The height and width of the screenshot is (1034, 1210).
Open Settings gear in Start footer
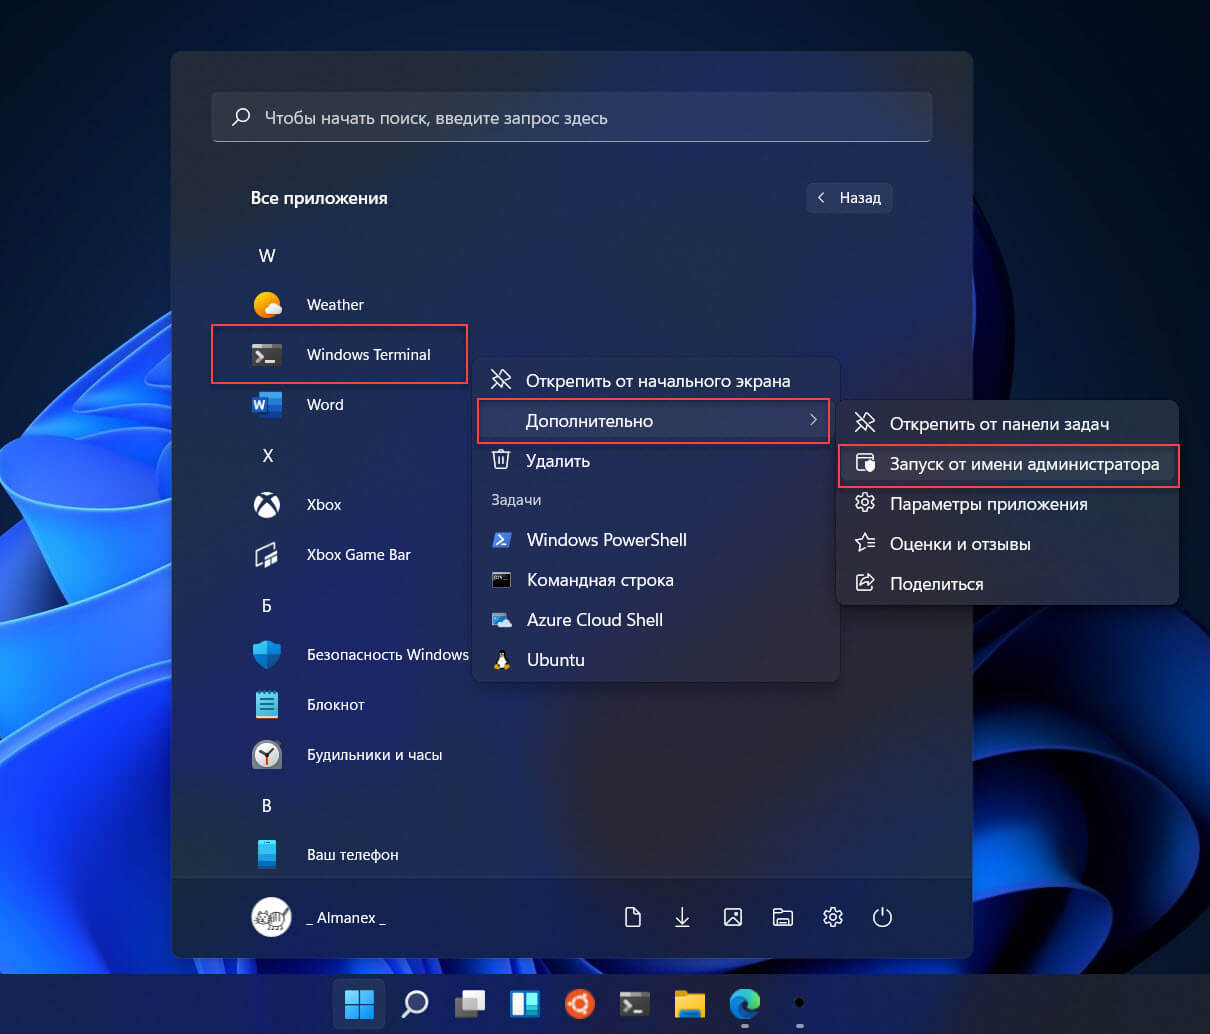(x=833, y=917)
